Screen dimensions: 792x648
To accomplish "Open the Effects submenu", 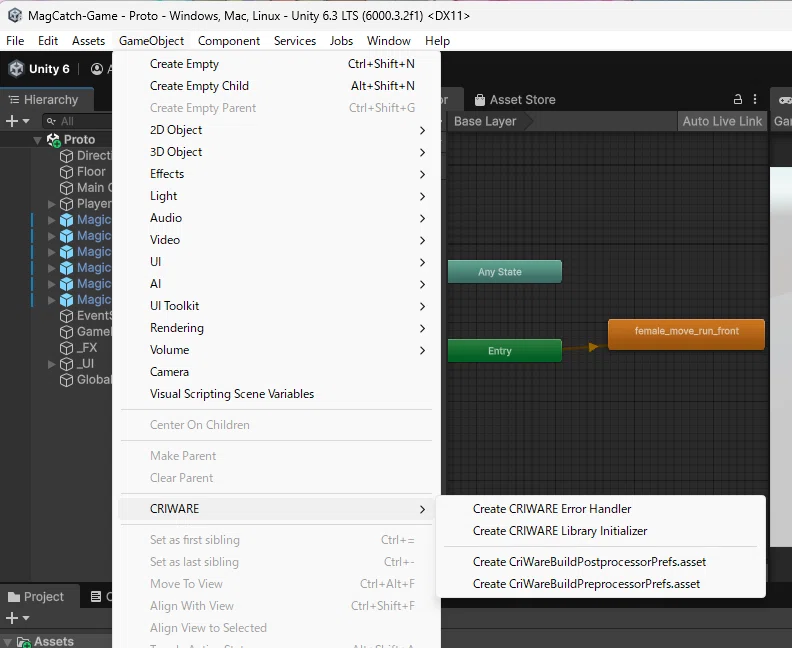I will coord(276,174).
